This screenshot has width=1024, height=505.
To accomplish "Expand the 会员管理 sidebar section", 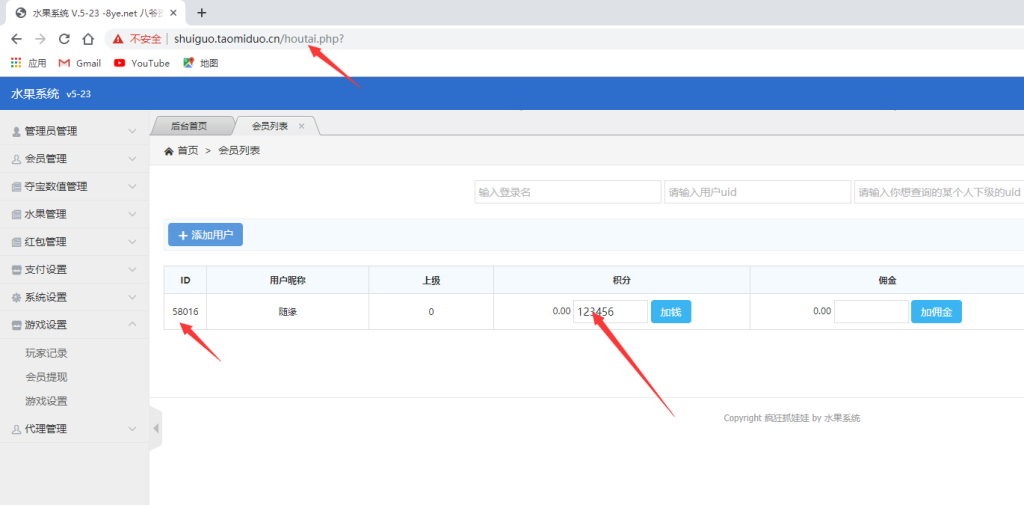I will pos(74,159).
